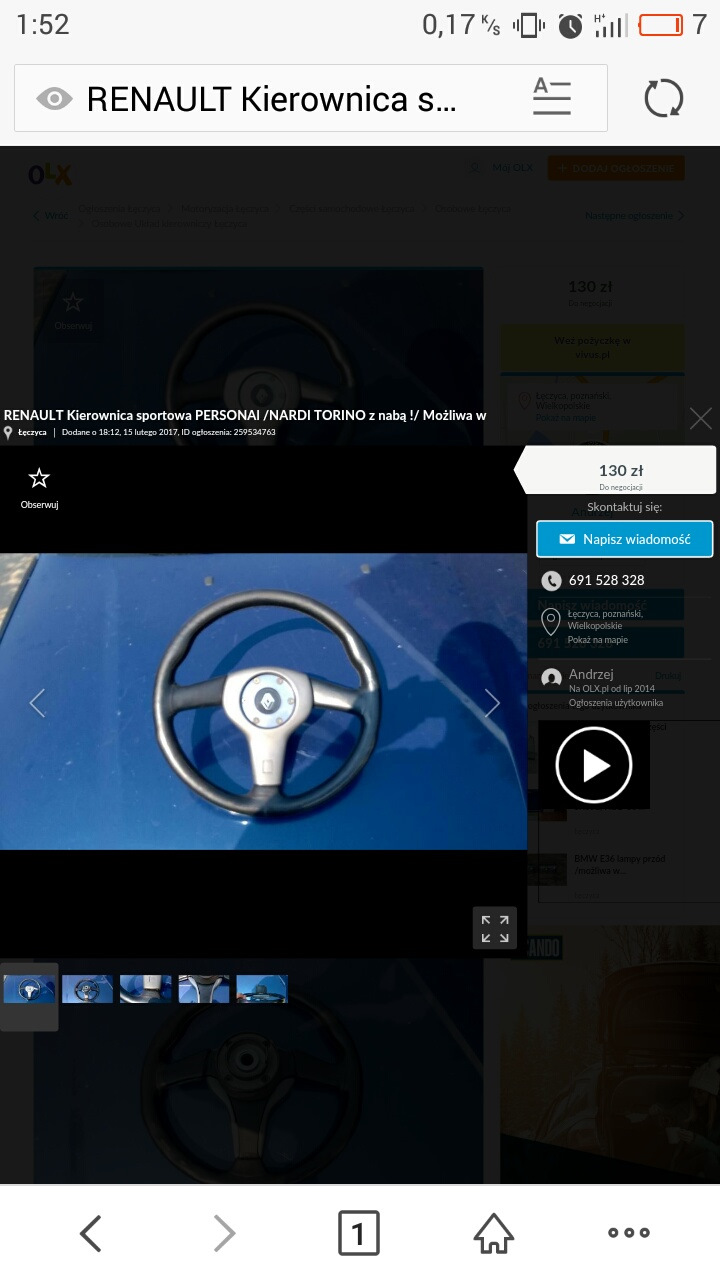This screenshot has height=1280, width=720.
Task: Select third photo thumbnail
Action: tap(146, 989)
